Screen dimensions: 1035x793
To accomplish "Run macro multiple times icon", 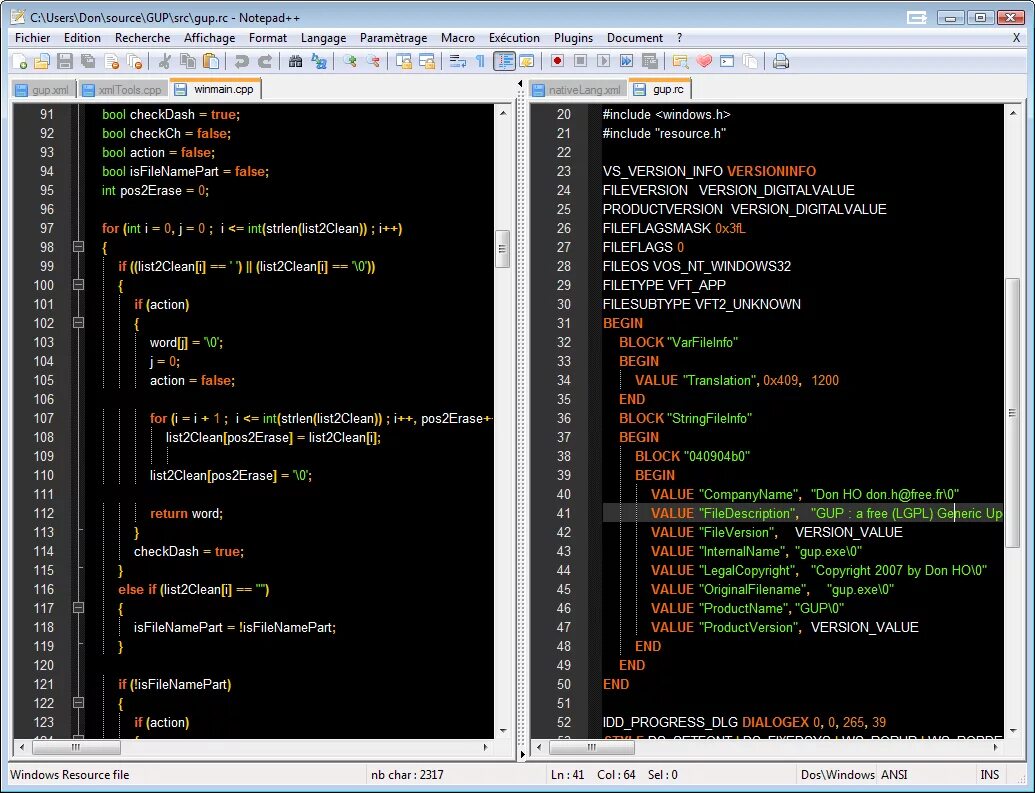I will pos(626,61).
